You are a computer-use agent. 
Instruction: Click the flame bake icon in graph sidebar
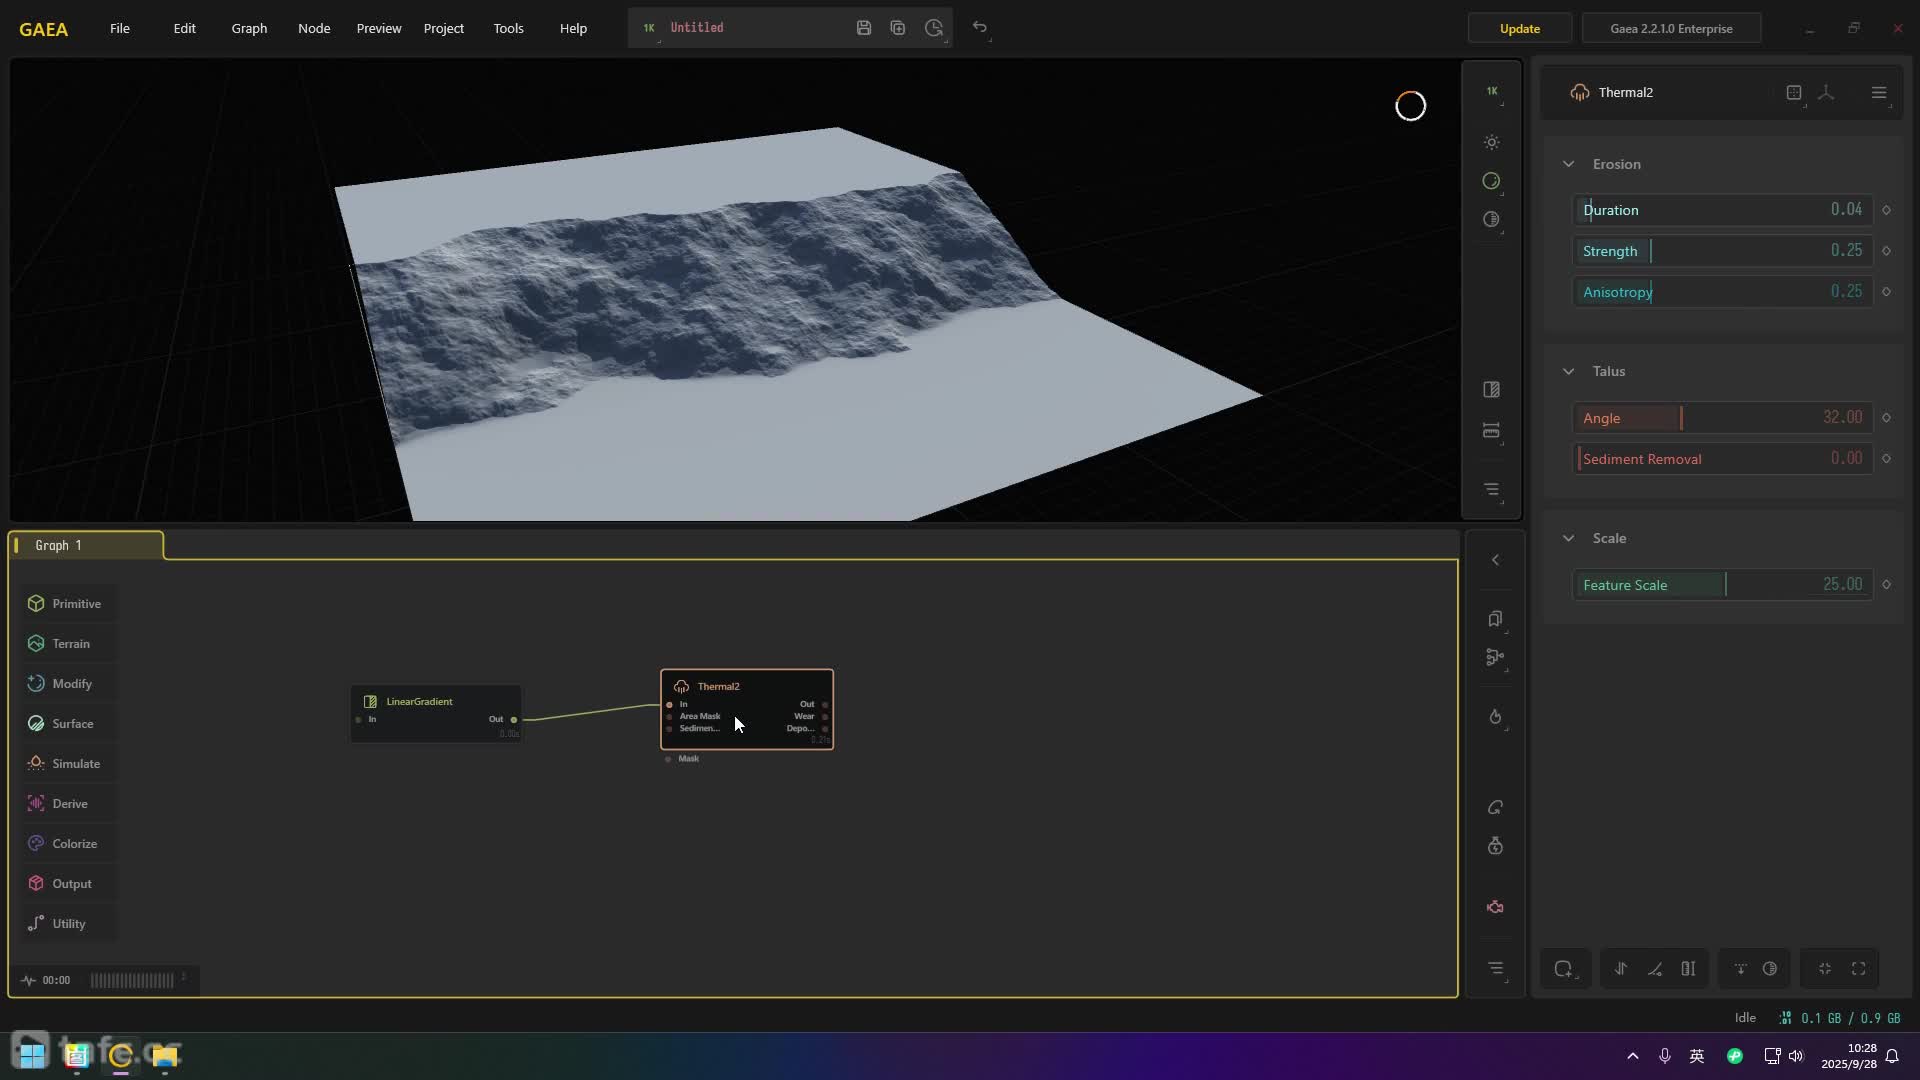pyautogui.click(x=1495, y=717)
